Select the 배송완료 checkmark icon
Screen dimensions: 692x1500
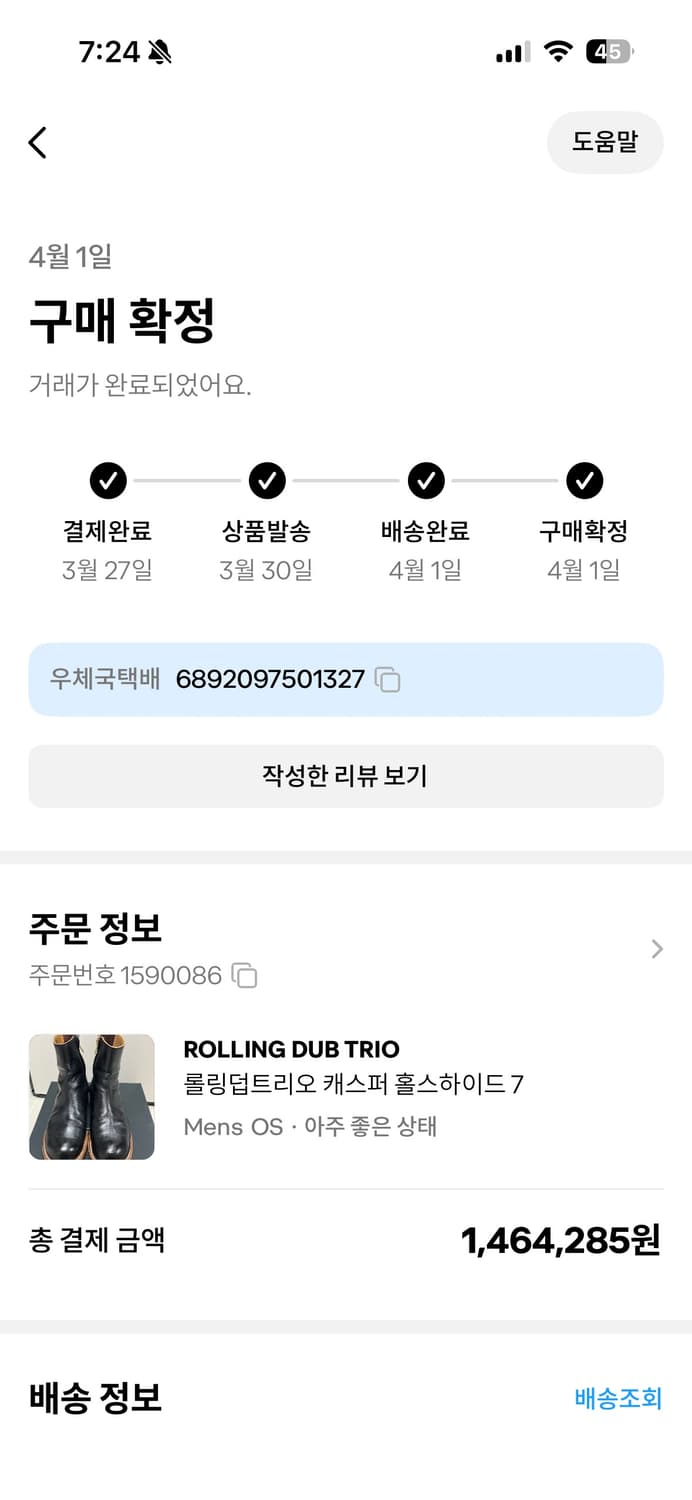426,481
